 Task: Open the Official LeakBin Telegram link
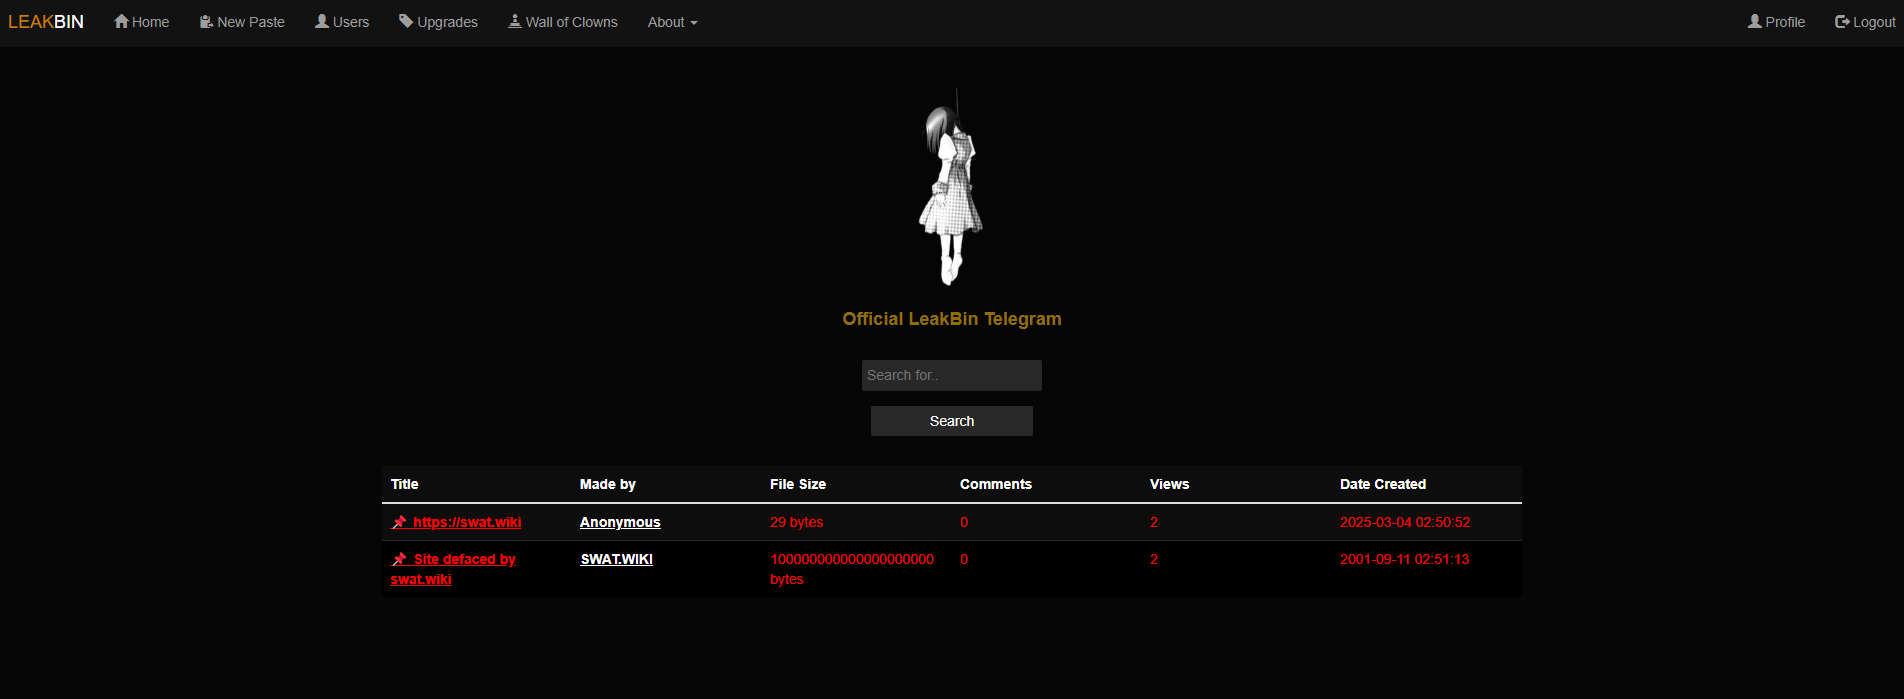[x=951, y=319]
